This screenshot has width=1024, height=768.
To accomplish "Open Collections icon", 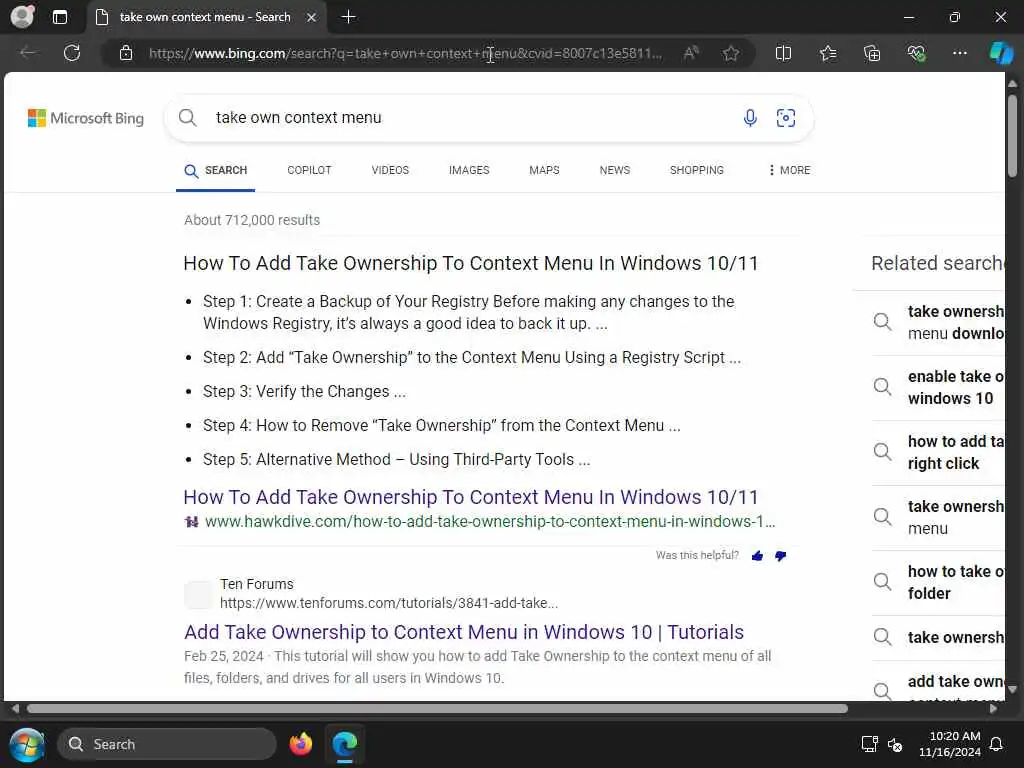I will 872,53.
